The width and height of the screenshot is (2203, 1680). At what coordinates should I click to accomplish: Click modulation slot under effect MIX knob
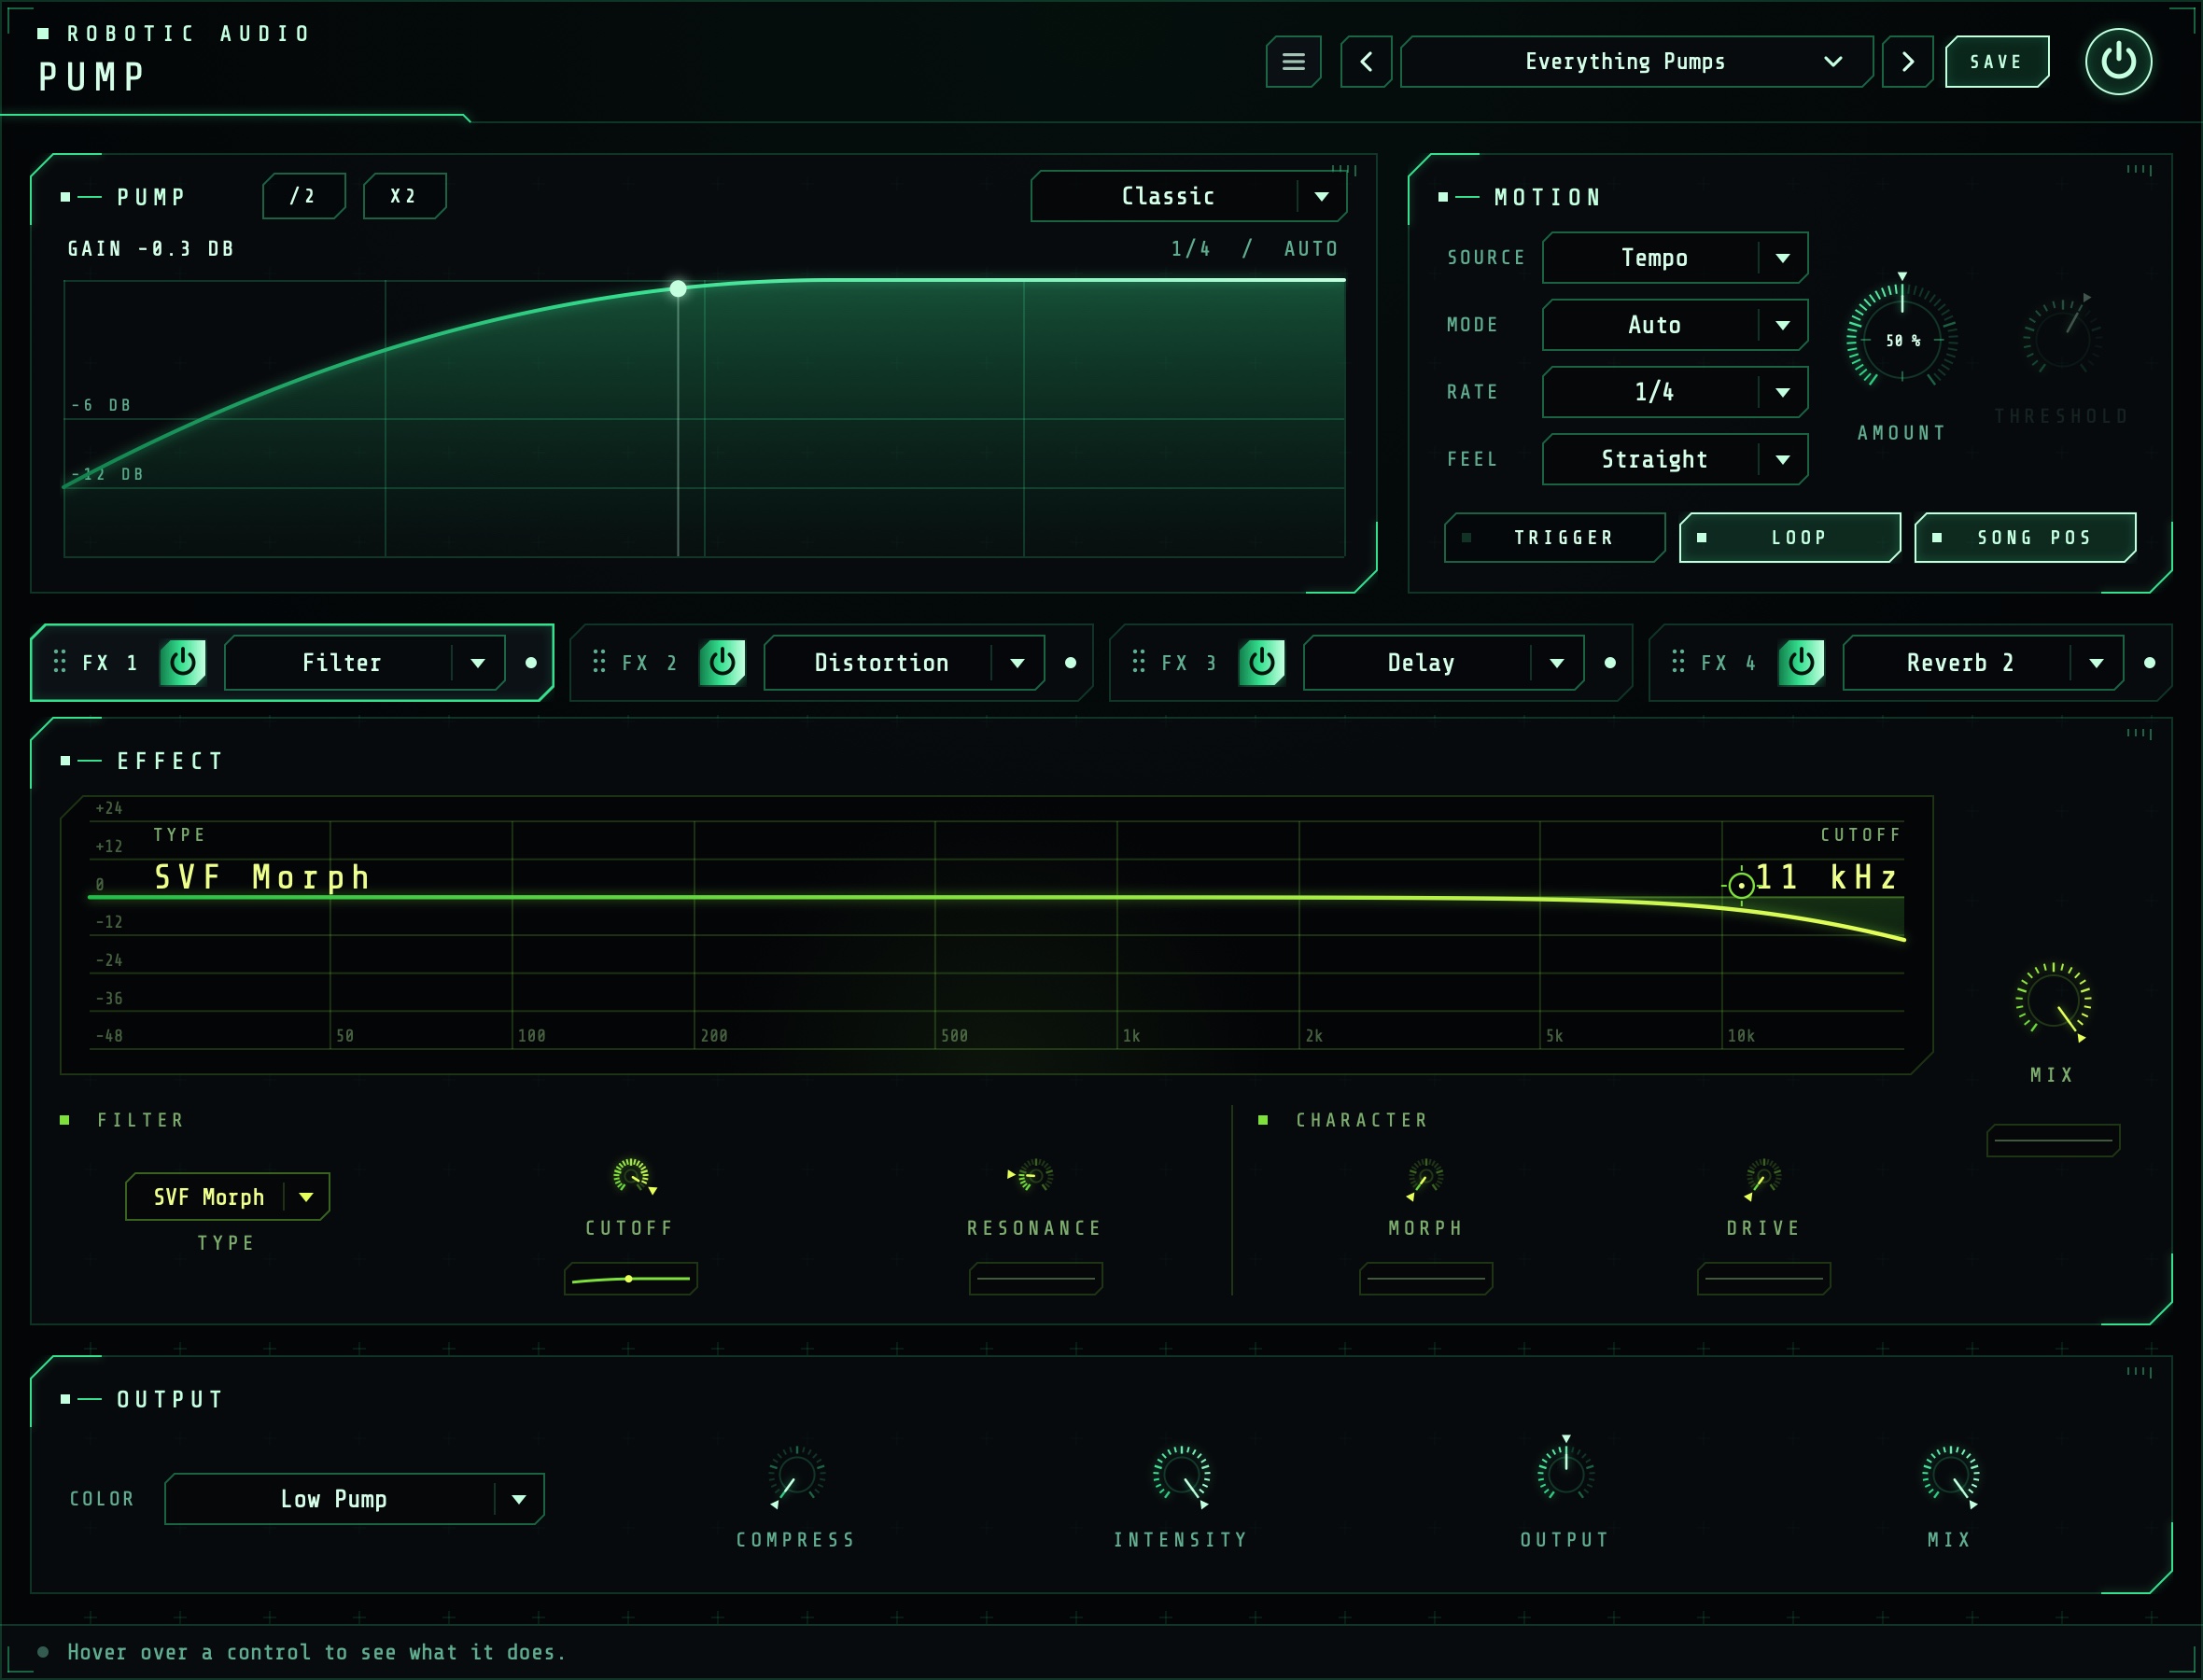coord(2053,1140)
